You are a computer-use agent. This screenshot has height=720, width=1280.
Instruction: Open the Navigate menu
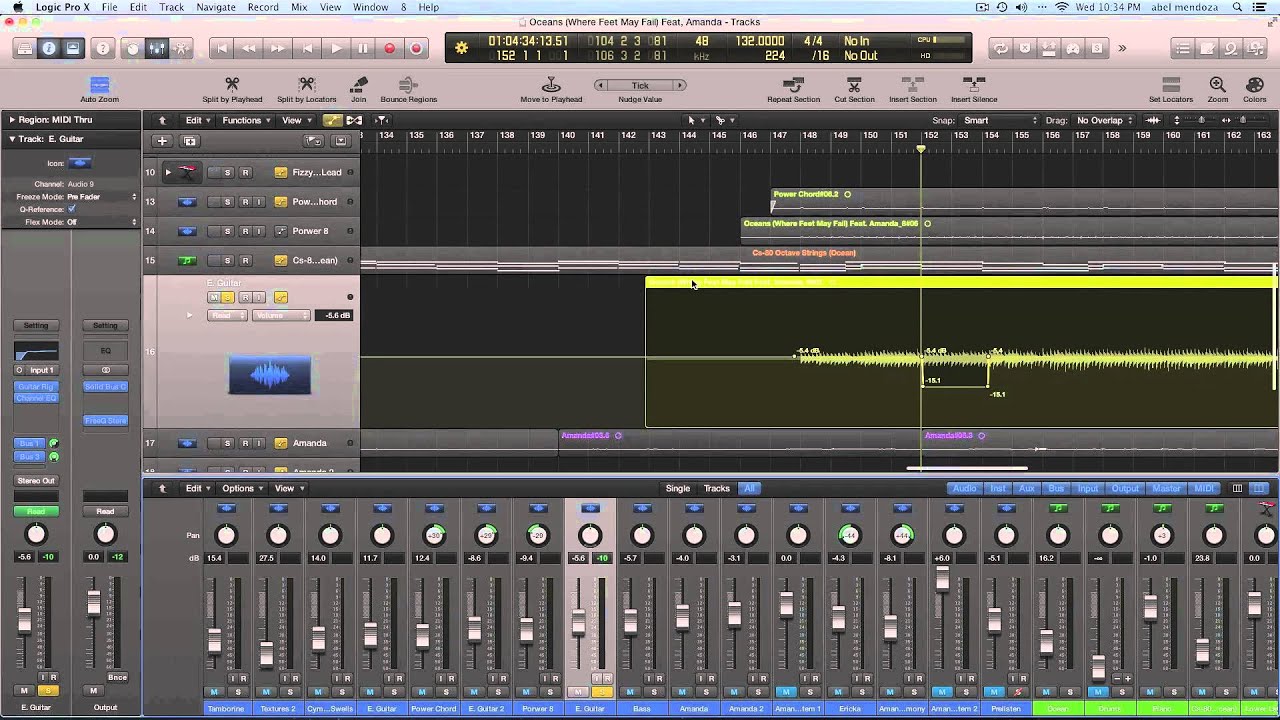(x=215, y=7)
